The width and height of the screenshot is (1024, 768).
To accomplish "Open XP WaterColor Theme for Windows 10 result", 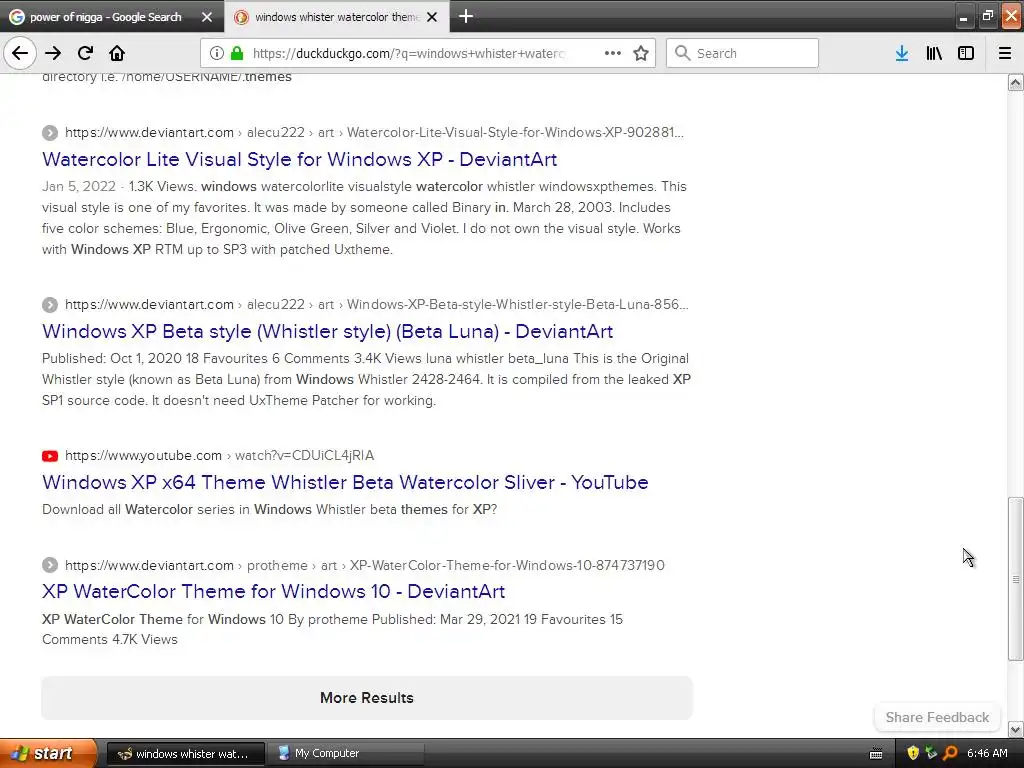I will [273, 591].
